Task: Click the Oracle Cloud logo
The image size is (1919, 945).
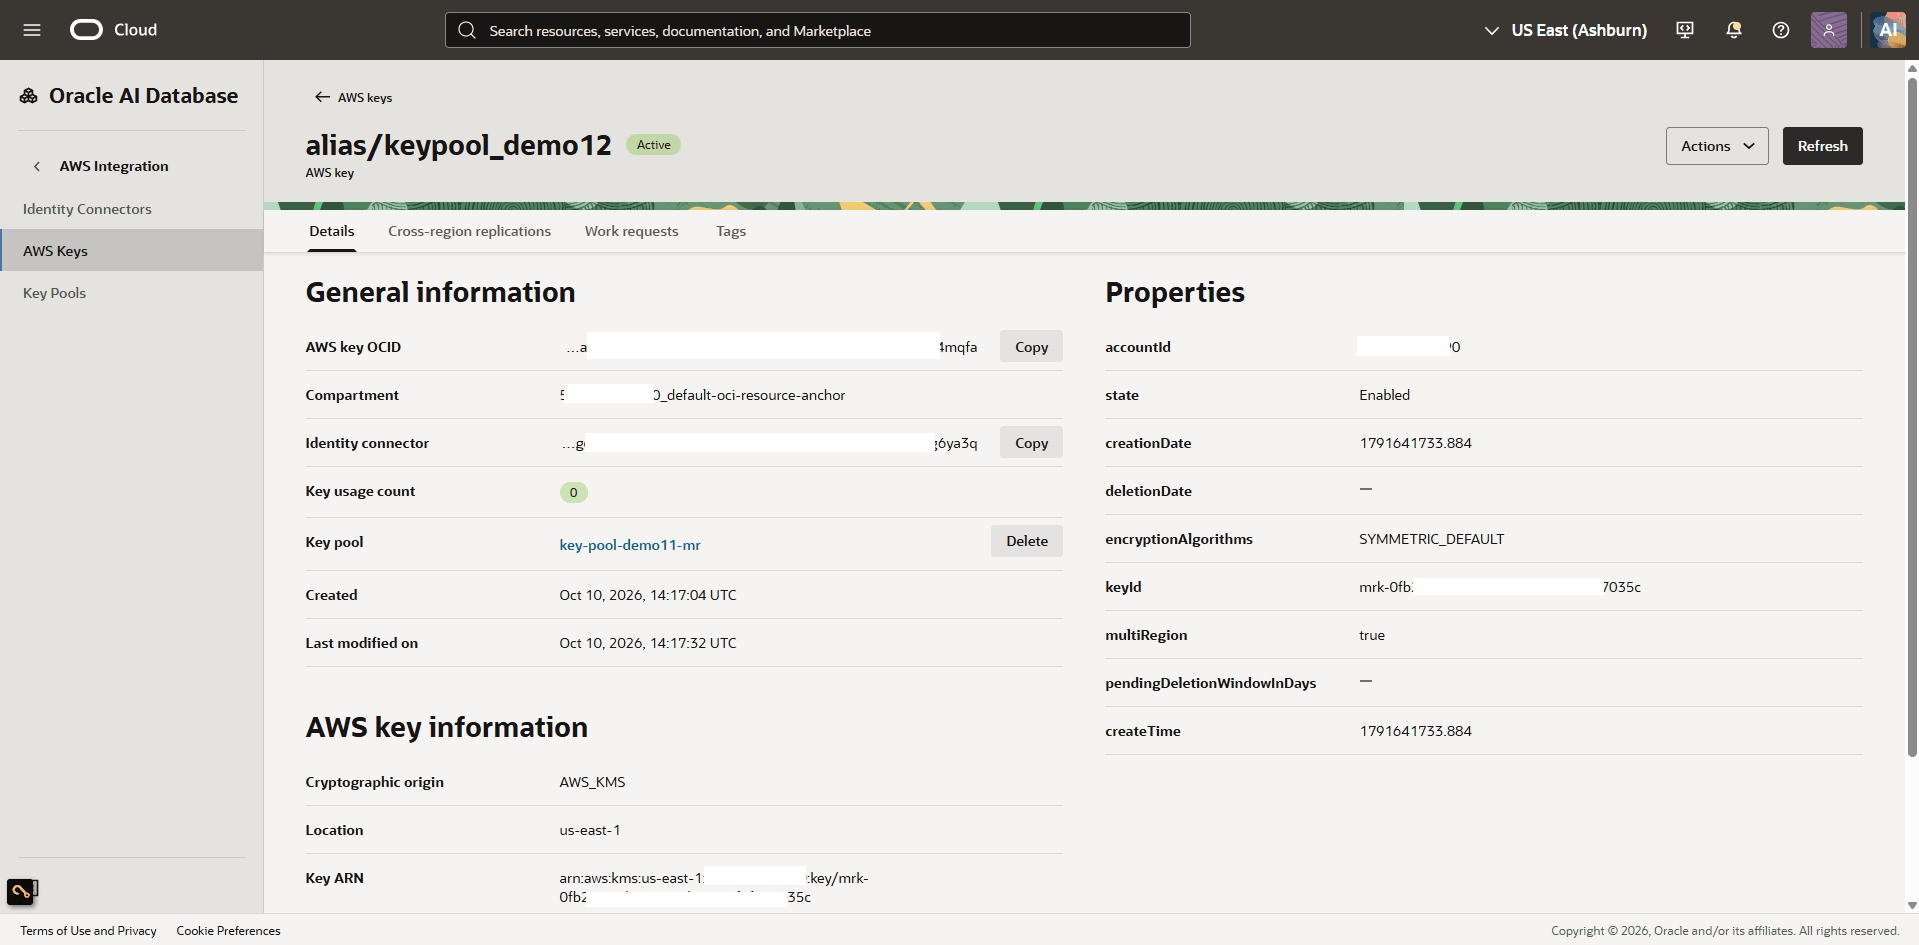Action: point(113,30)
